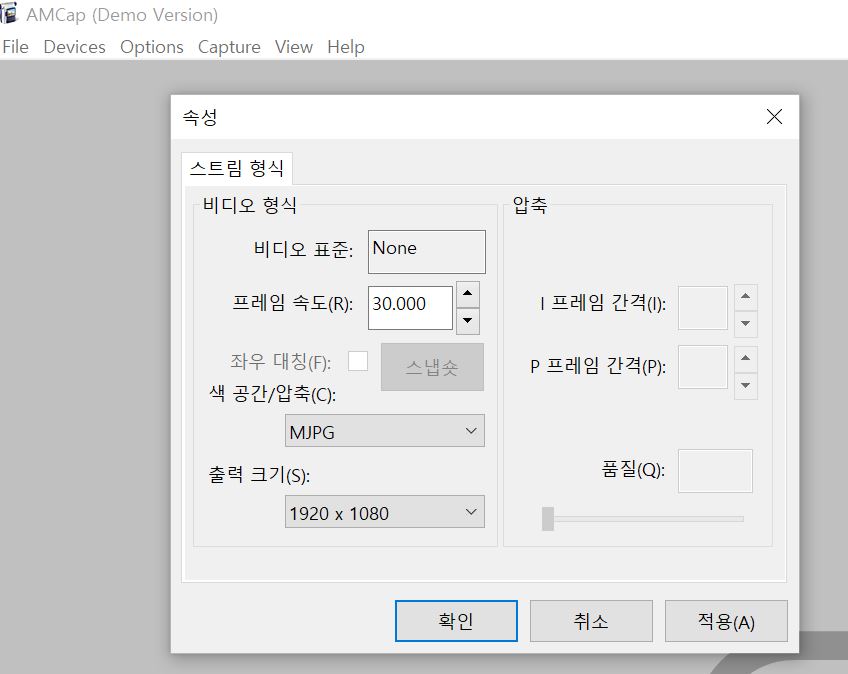Click I 프레임 간격 up arrow

coord(745,297)
